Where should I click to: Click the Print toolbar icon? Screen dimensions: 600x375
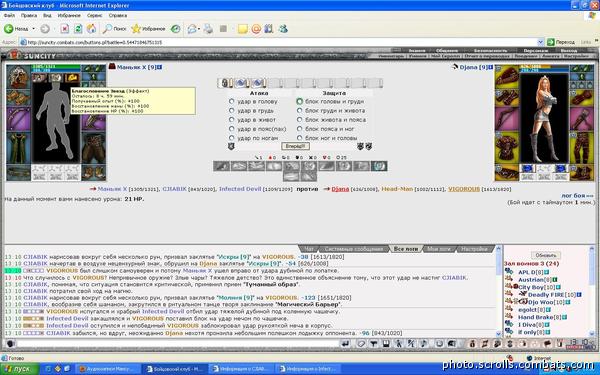[x=208, y=29]
